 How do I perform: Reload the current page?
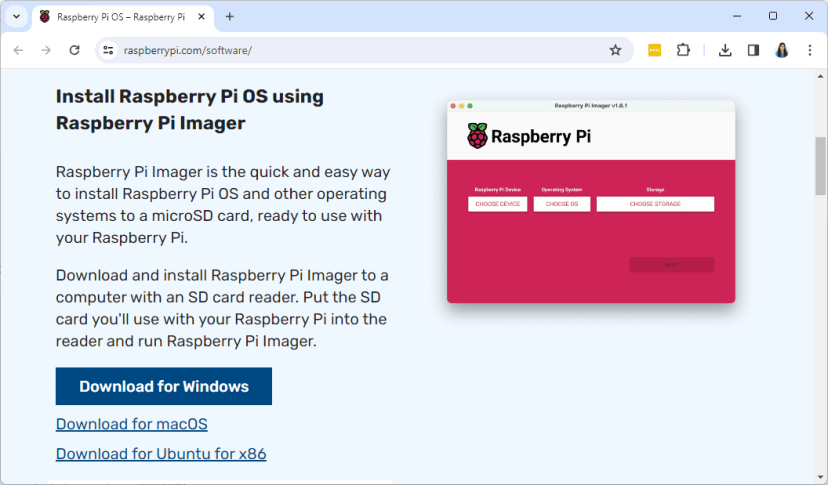pos(74,50)
